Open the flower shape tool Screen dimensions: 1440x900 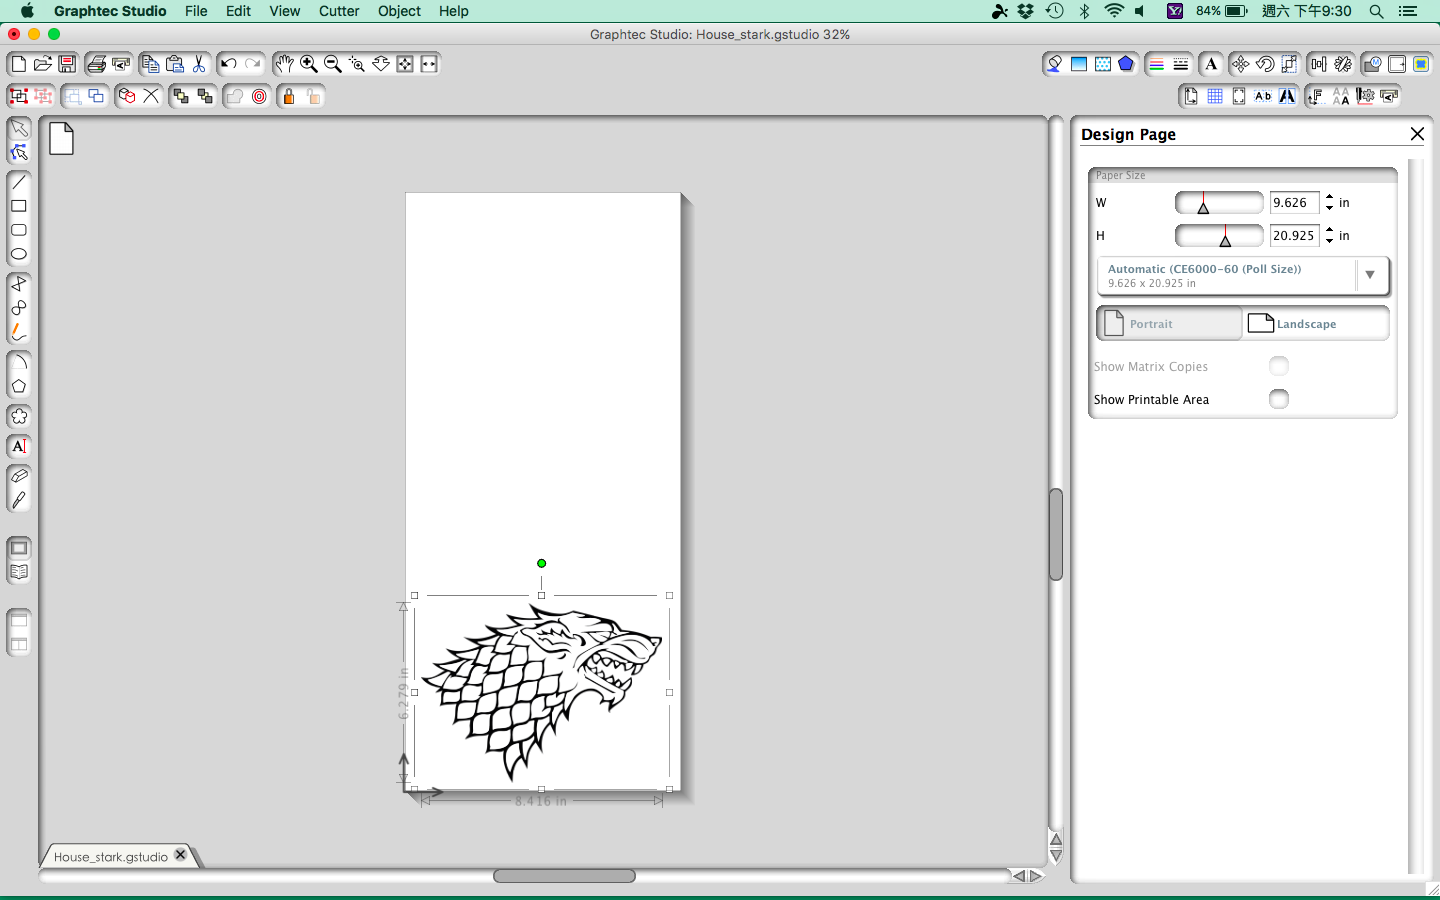[x=19, y=417]
